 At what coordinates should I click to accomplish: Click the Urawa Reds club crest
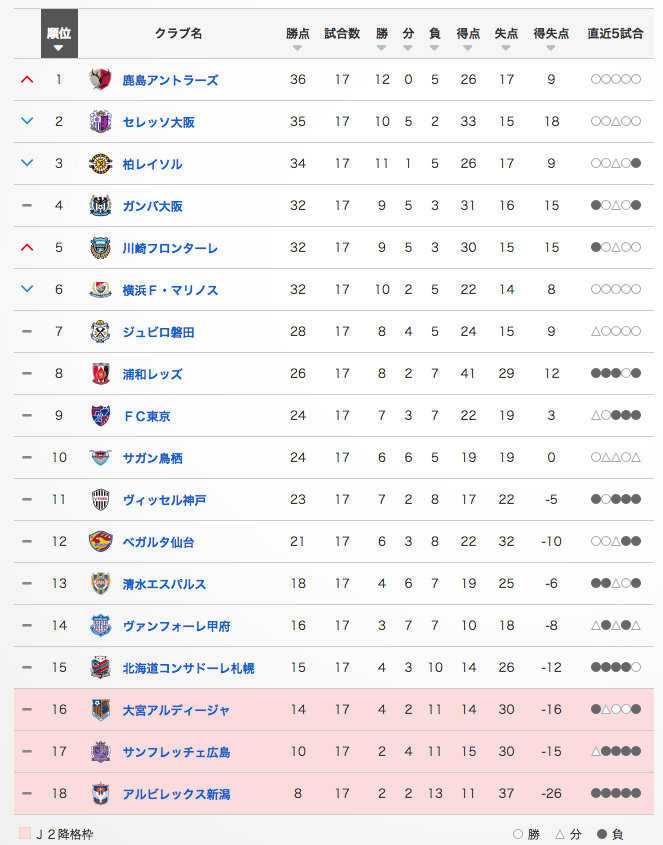click(100, 373)
